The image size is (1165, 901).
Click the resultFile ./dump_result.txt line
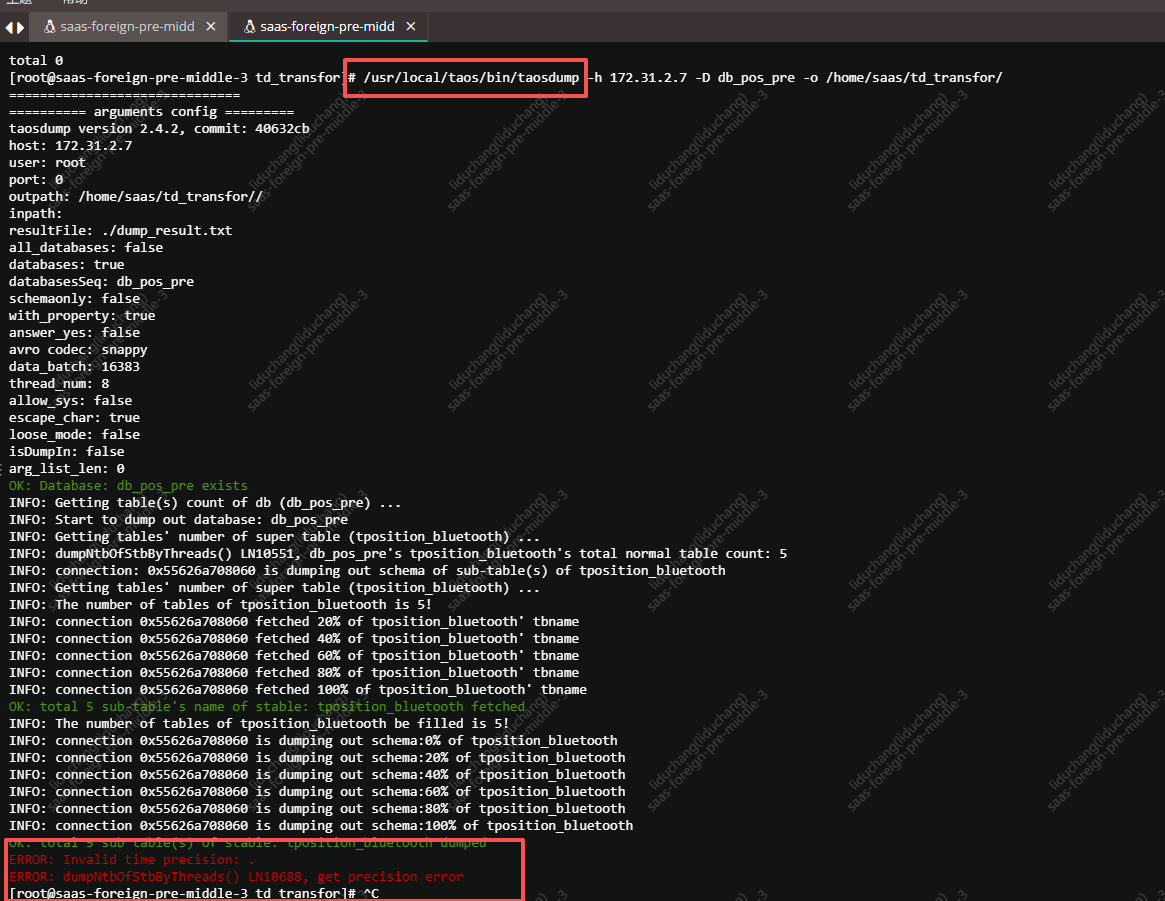(x=120, y=231)
